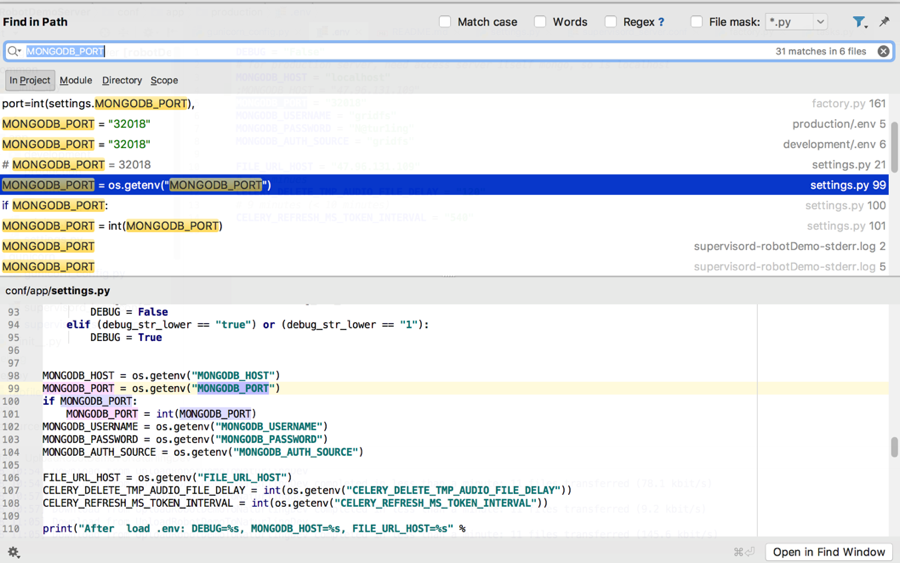Viewport: 900px width, 563px height.
Task: Click Open in Find Window button
Action: tap(829, 552)
